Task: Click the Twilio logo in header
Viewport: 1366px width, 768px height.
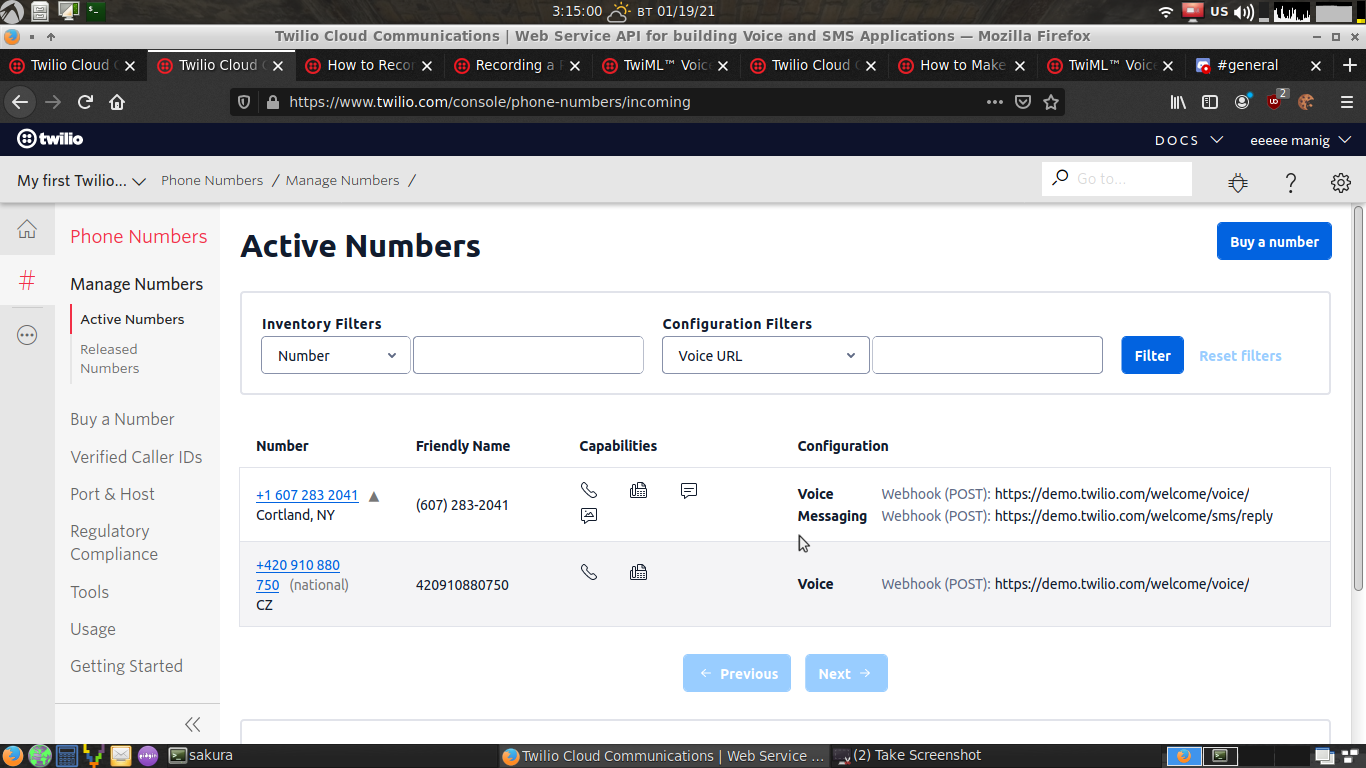Action: coord(50,139)
